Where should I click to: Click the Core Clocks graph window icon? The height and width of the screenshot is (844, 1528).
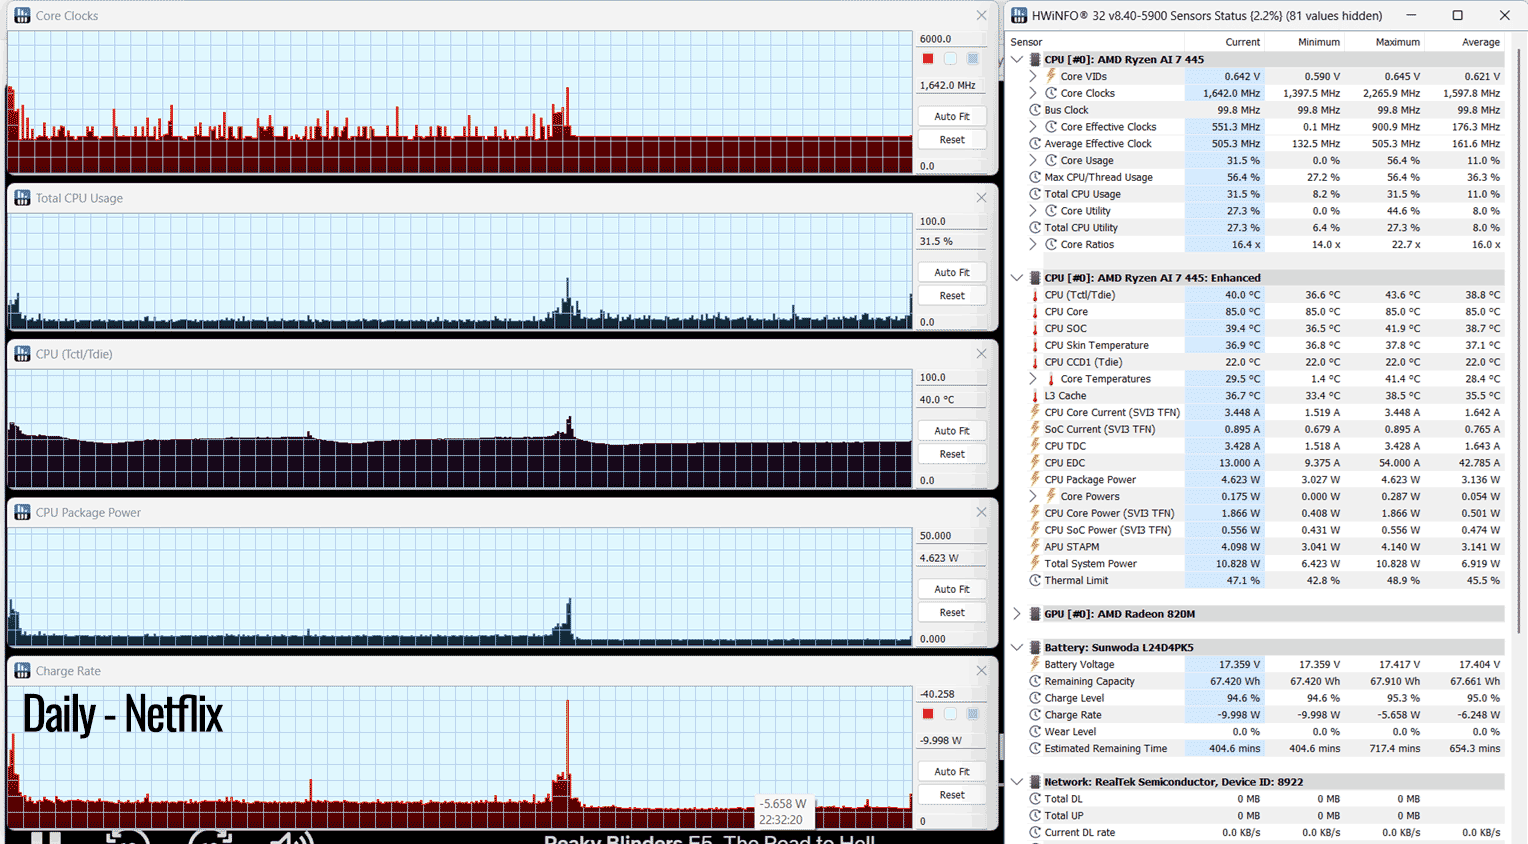[22, 16]
